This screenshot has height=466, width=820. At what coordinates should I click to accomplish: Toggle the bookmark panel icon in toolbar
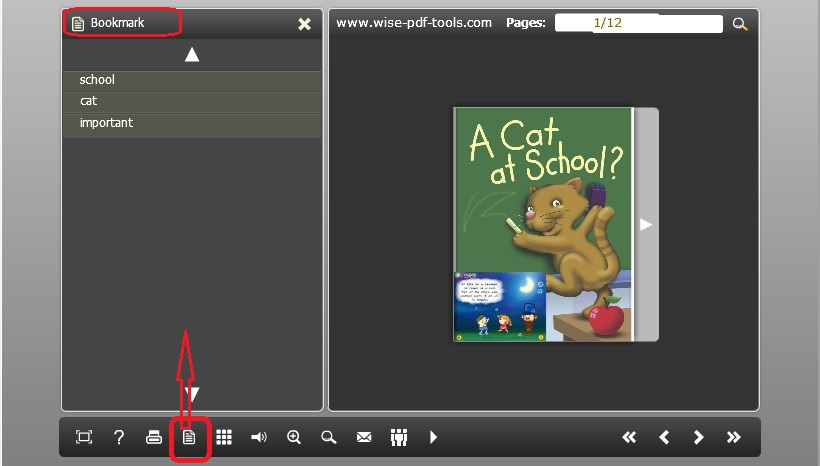[189, 437]
